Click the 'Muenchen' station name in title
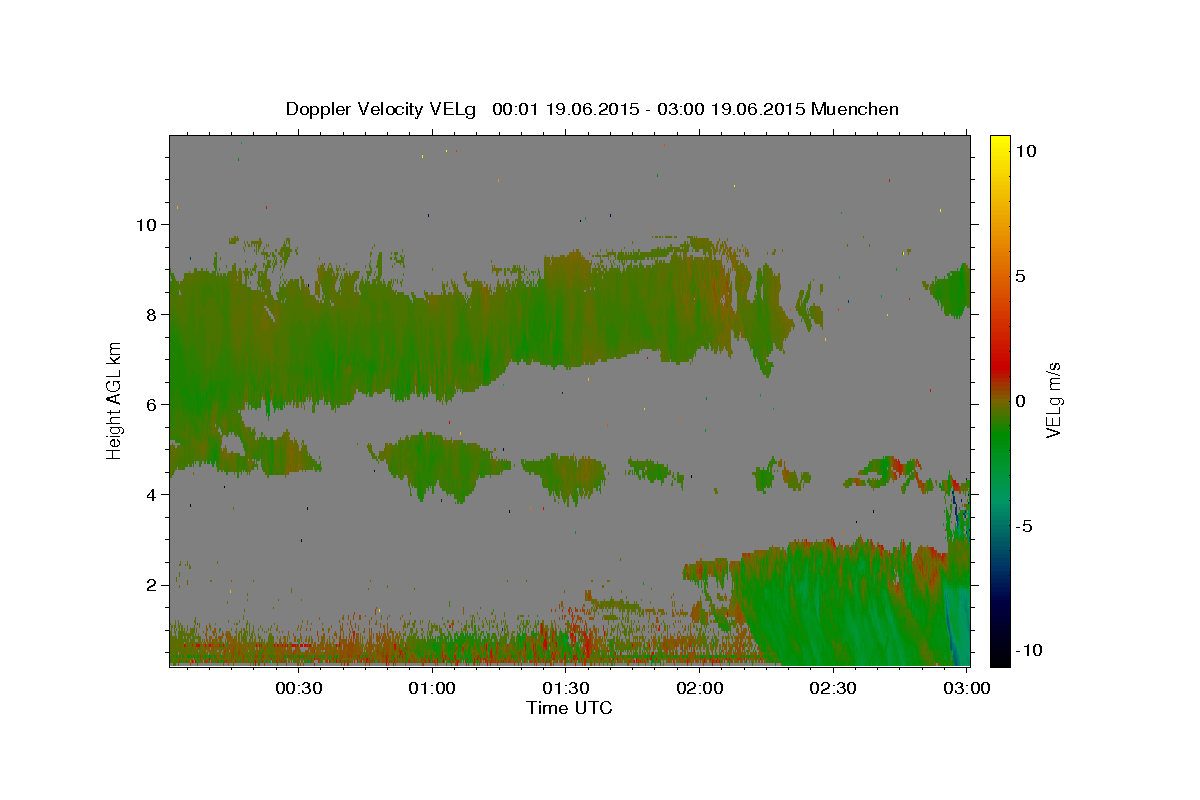Image resolution: width=1200 pixels, height=800 pixels. pos(855,109)
